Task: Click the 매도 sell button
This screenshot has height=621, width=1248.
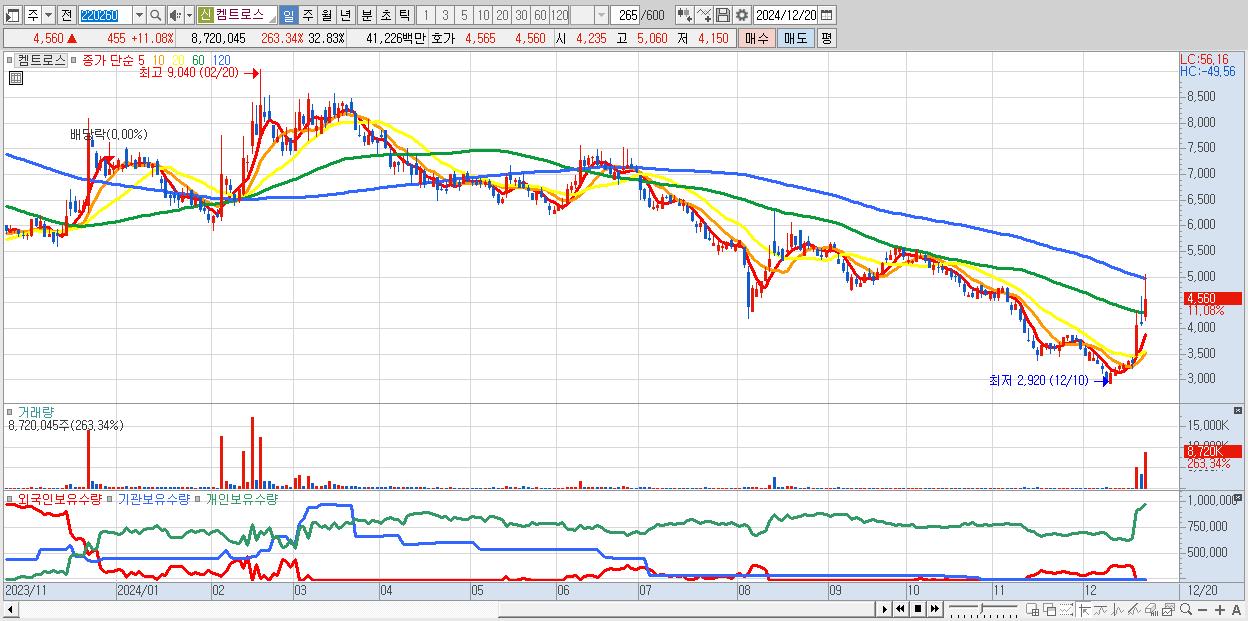Action: 795,38
